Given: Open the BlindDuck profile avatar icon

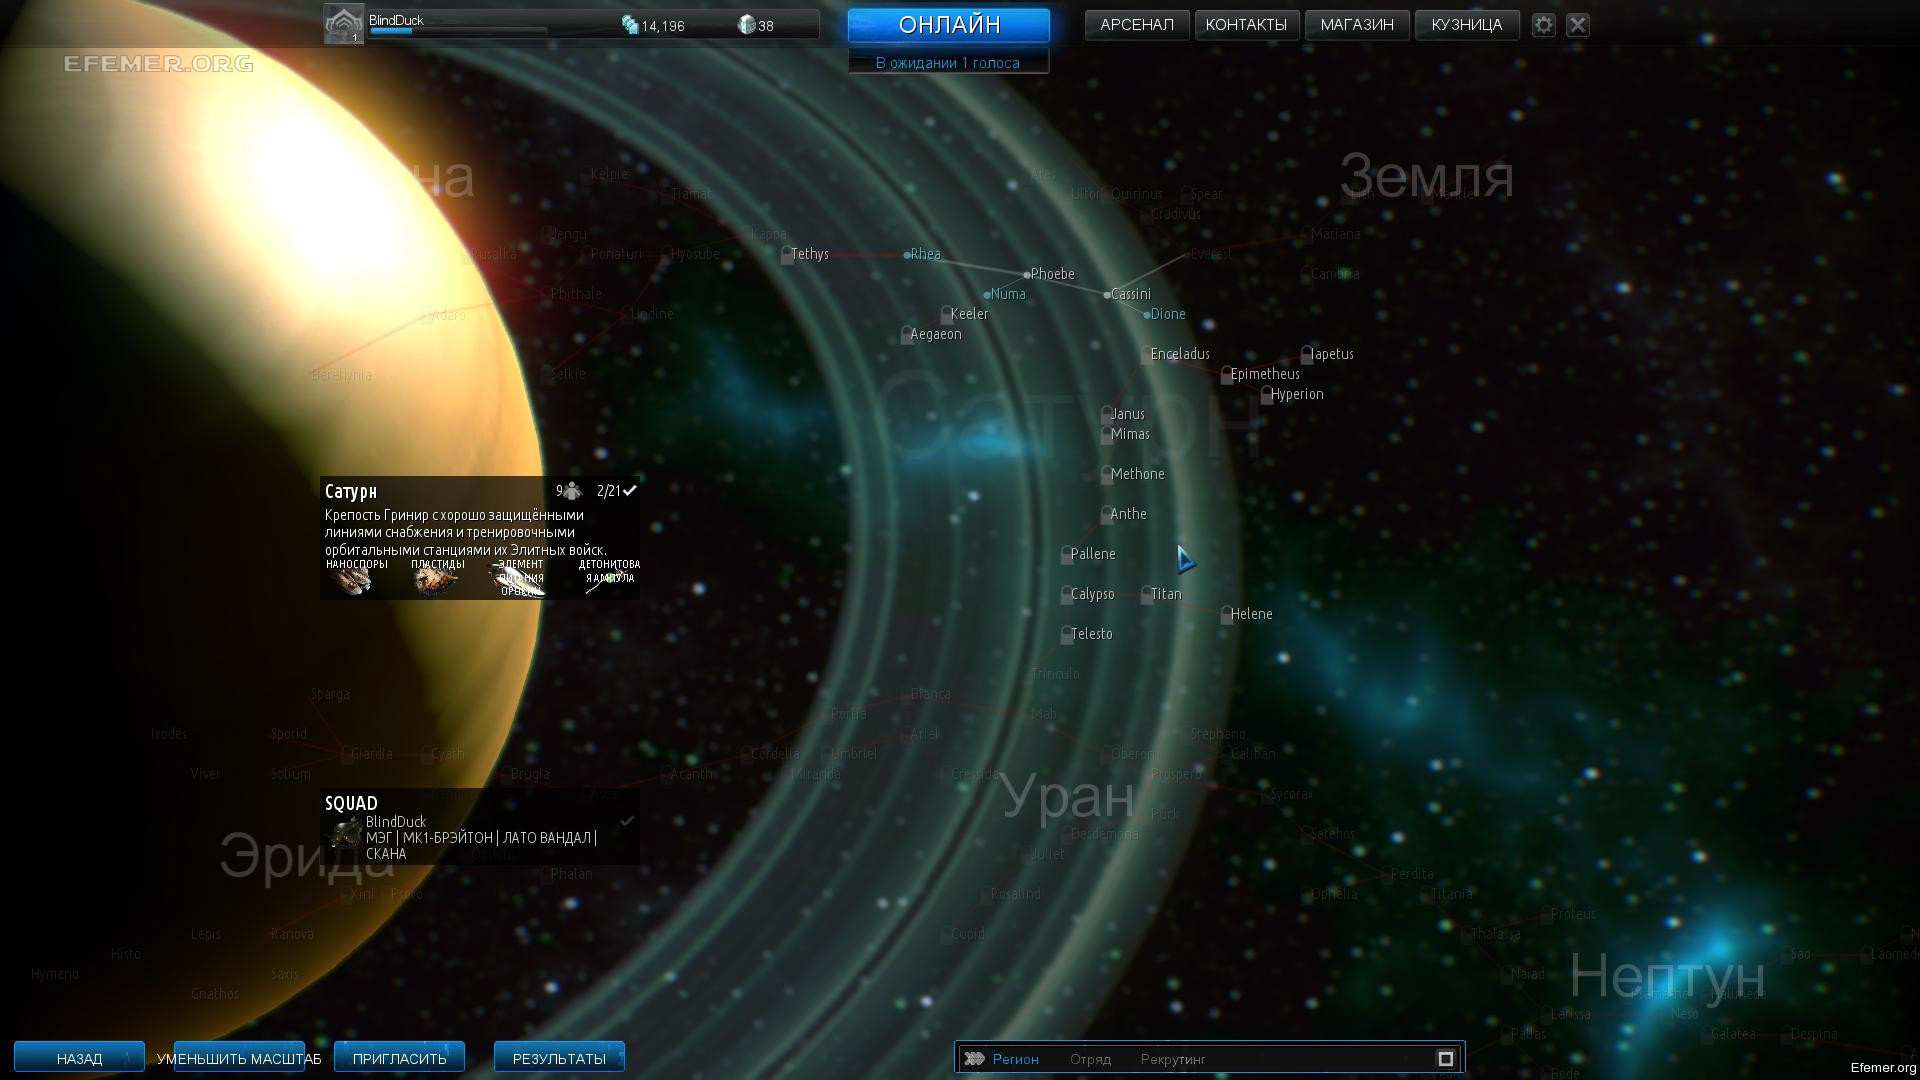Looking at the screenshot, I should 343,25.
